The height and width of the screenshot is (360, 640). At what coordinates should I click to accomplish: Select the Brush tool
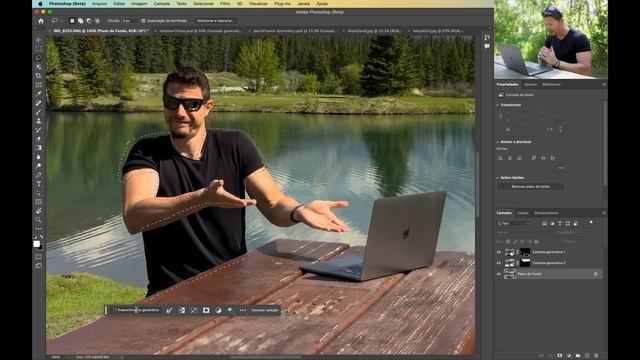[38, 112]
